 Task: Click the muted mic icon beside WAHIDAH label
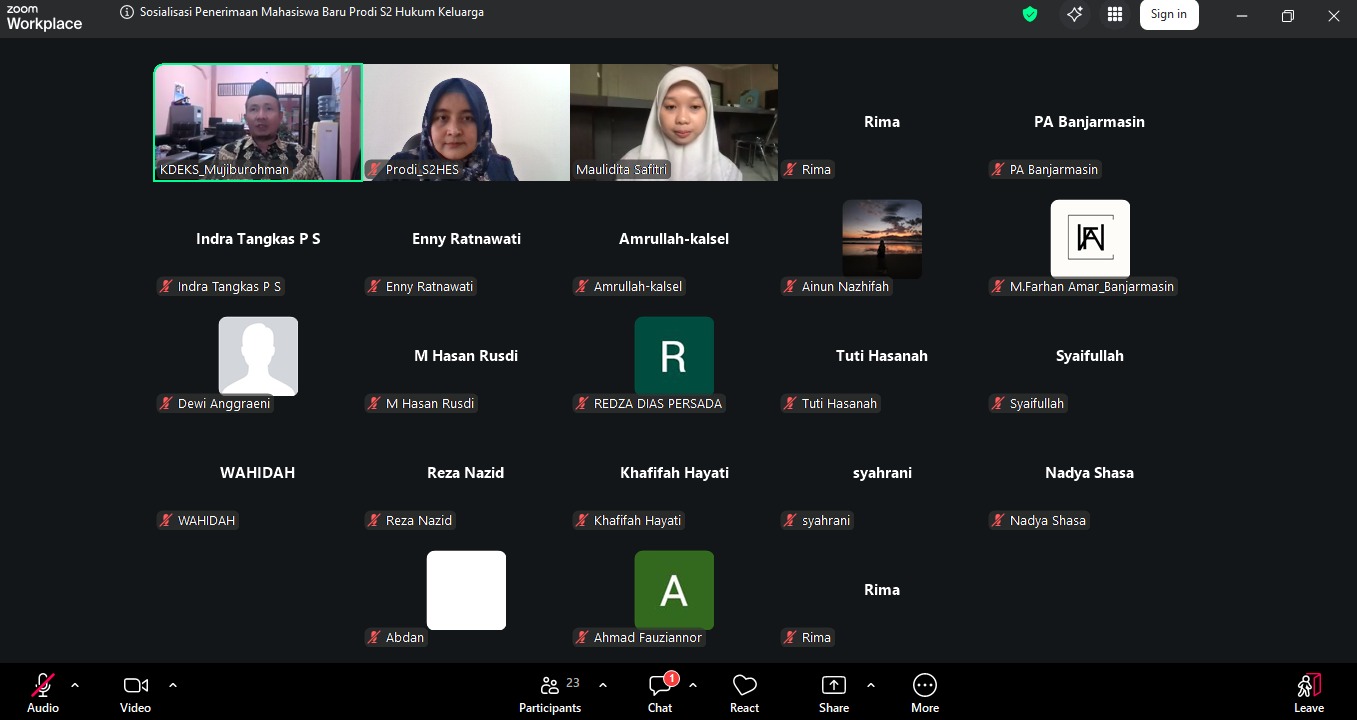(x=166, y=521)
